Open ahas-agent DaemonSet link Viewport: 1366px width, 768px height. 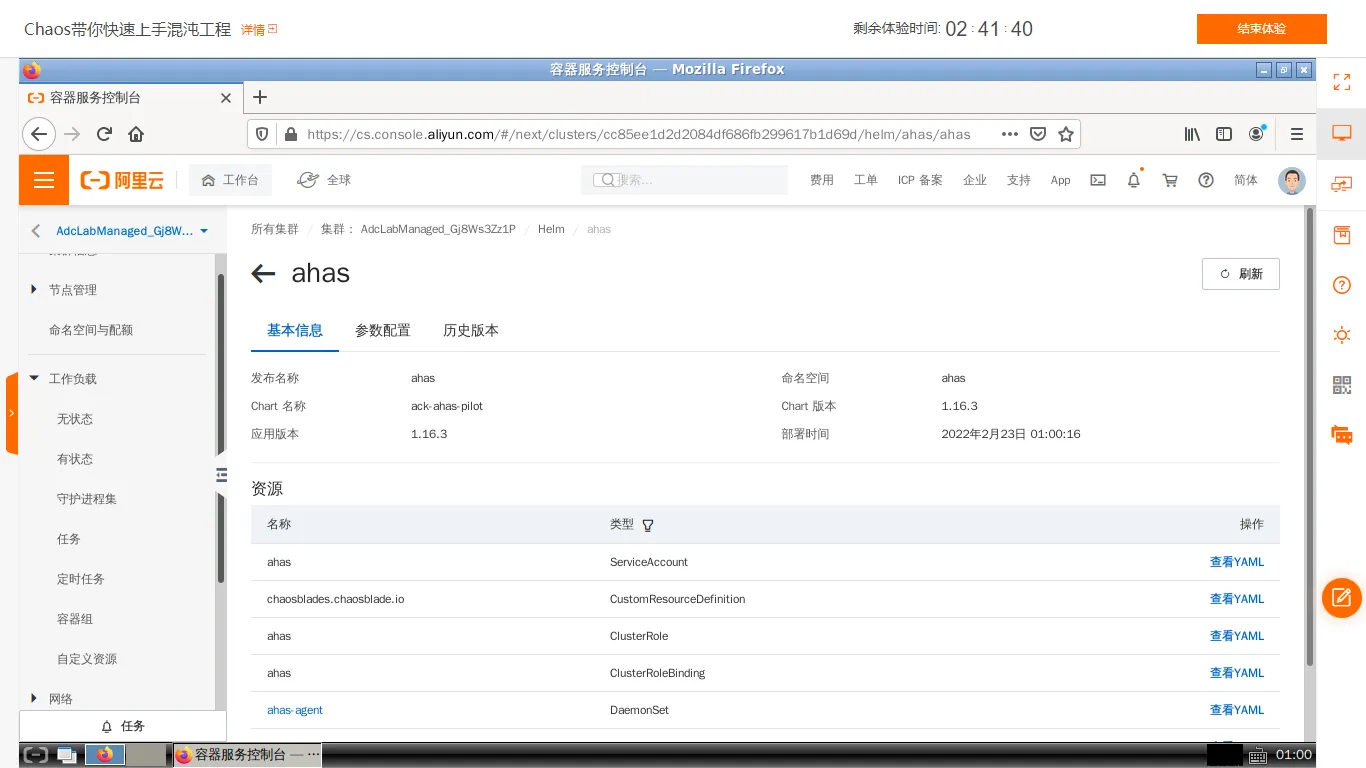point(295,710)
